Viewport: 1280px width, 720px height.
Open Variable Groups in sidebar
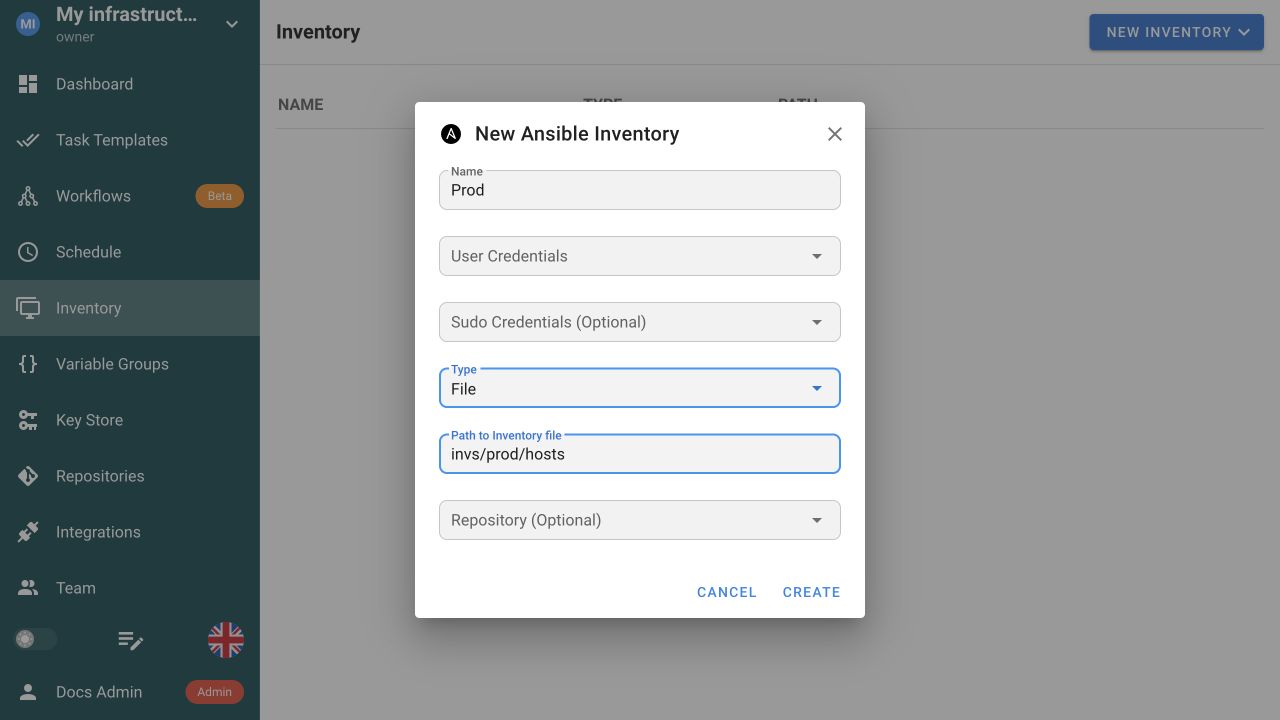click(130, 364)
